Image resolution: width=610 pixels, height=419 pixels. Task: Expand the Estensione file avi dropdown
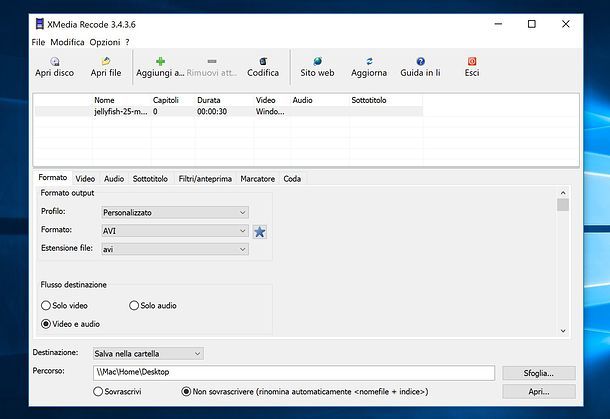[x=175, y=249]
